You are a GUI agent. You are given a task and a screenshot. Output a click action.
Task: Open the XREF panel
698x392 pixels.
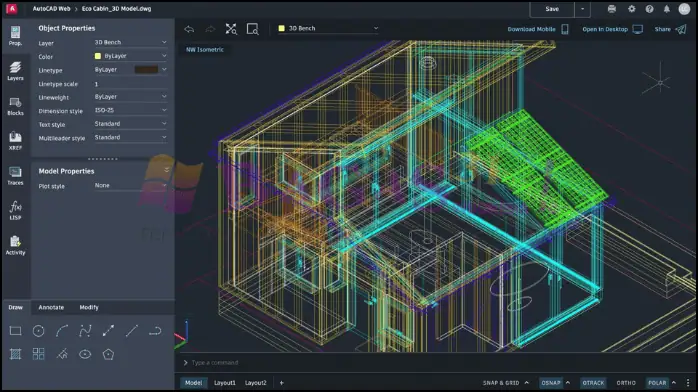coord(15,141)
